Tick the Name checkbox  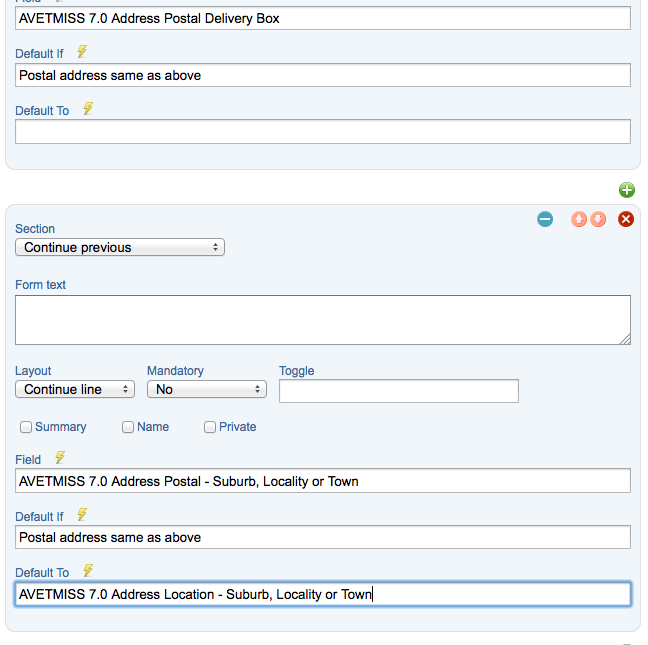[128, 427]
